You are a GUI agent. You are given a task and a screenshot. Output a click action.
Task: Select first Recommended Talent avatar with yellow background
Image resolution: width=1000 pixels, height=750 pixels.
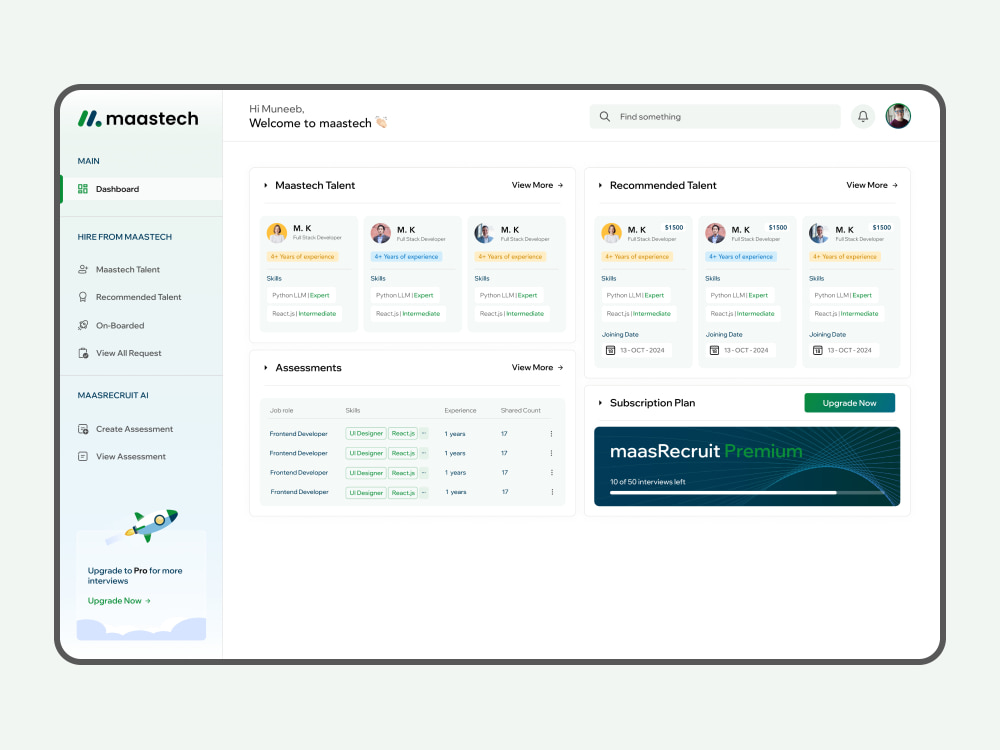(x=612, y=233)
